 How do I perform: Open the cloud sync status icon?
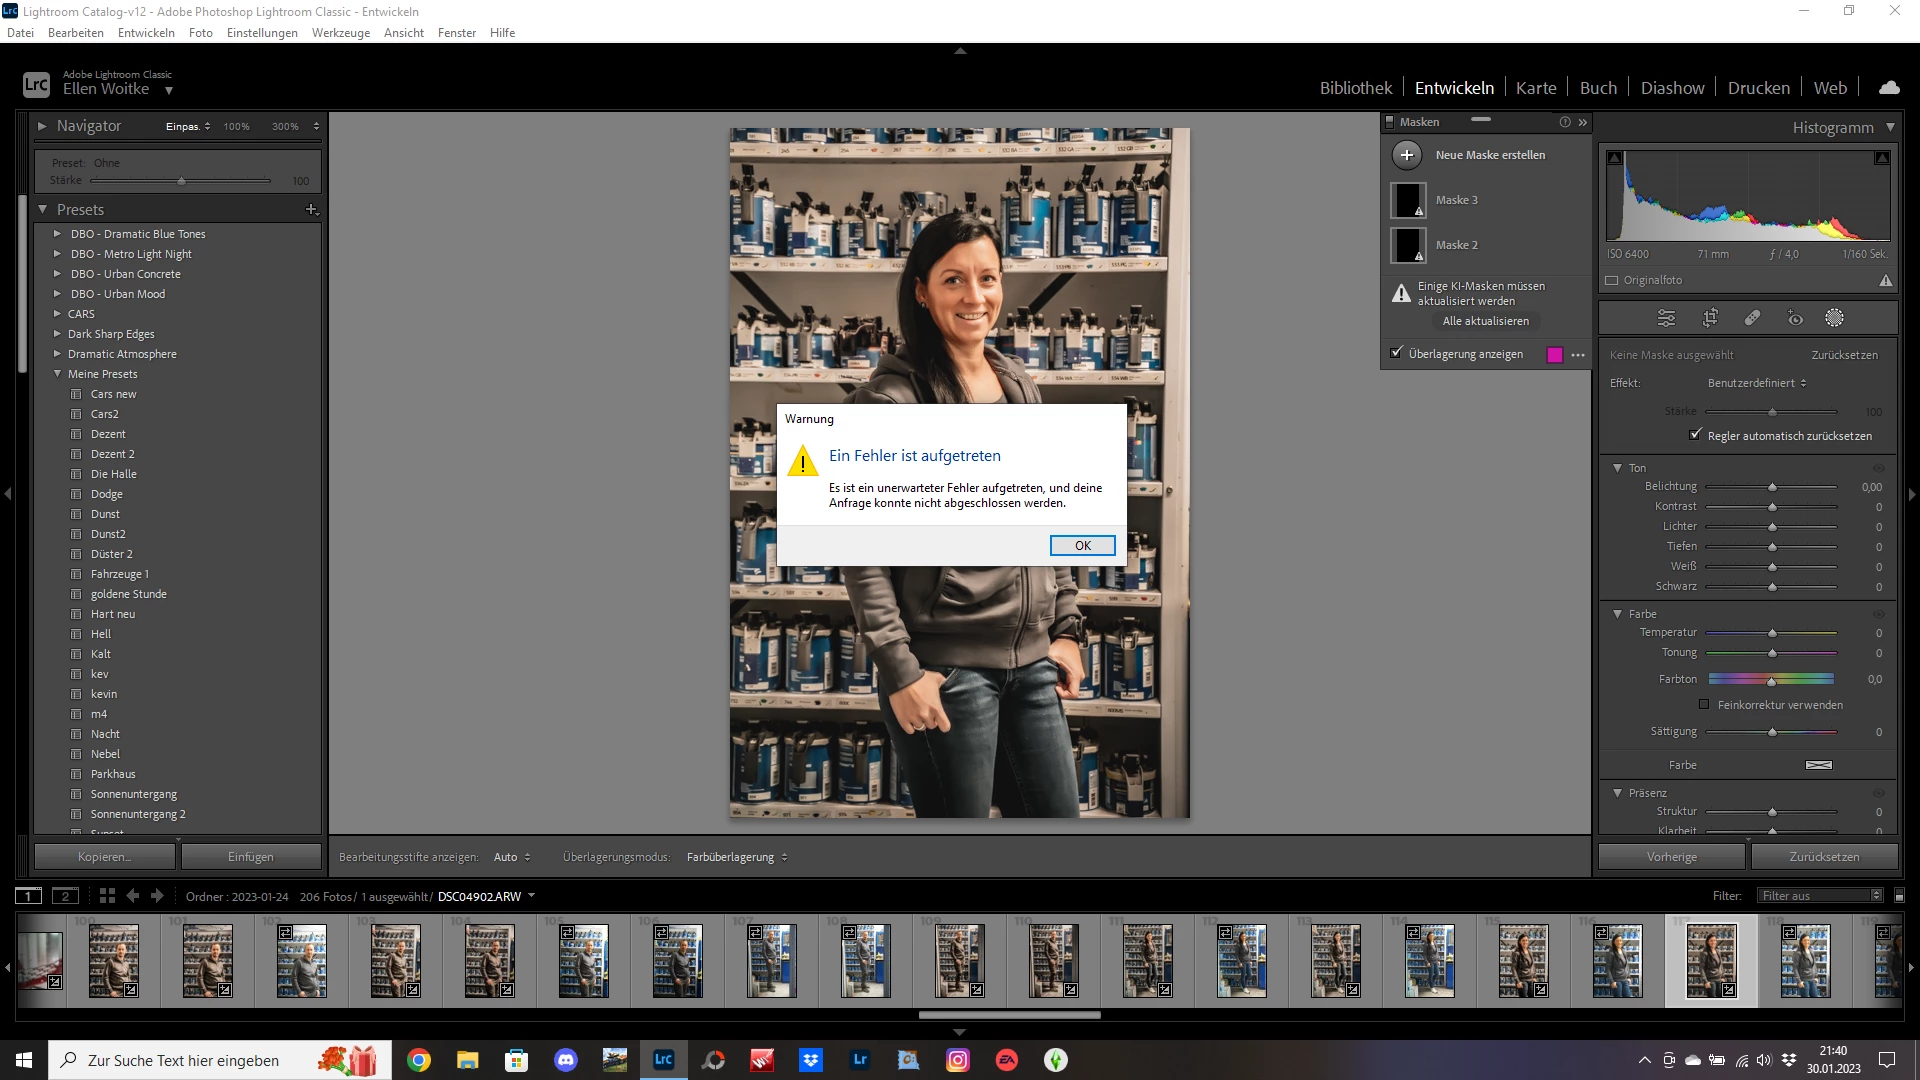1889,88
